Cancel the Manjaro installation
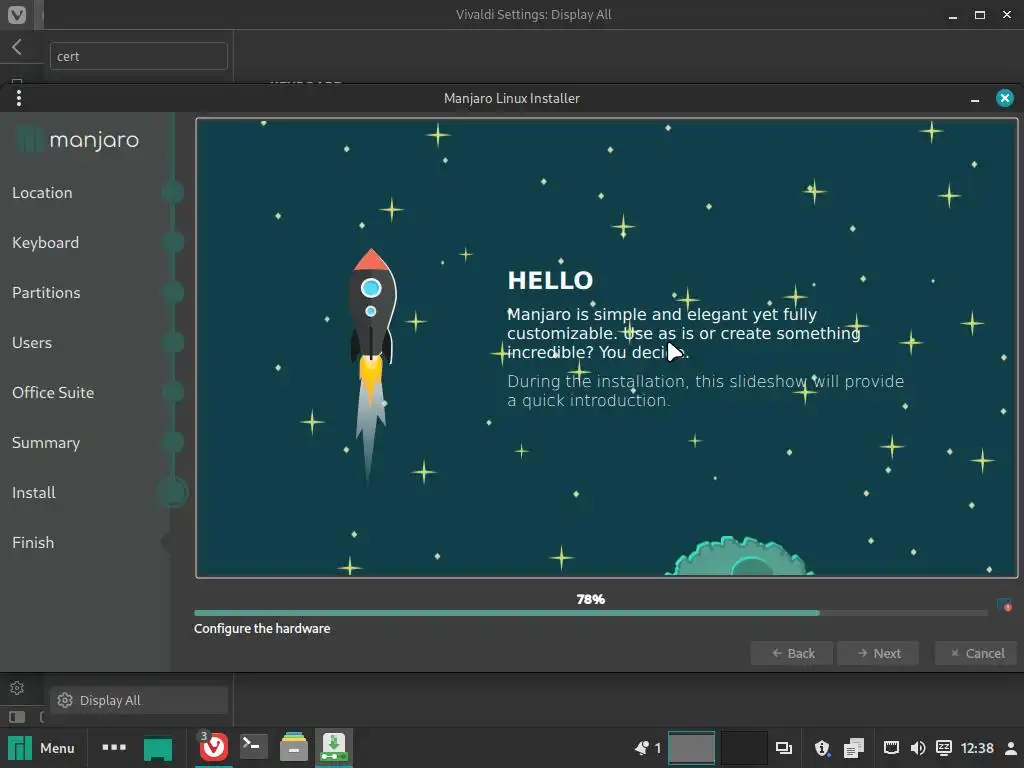The height and width of the screenshot is (768, 1024). [976, 653]
